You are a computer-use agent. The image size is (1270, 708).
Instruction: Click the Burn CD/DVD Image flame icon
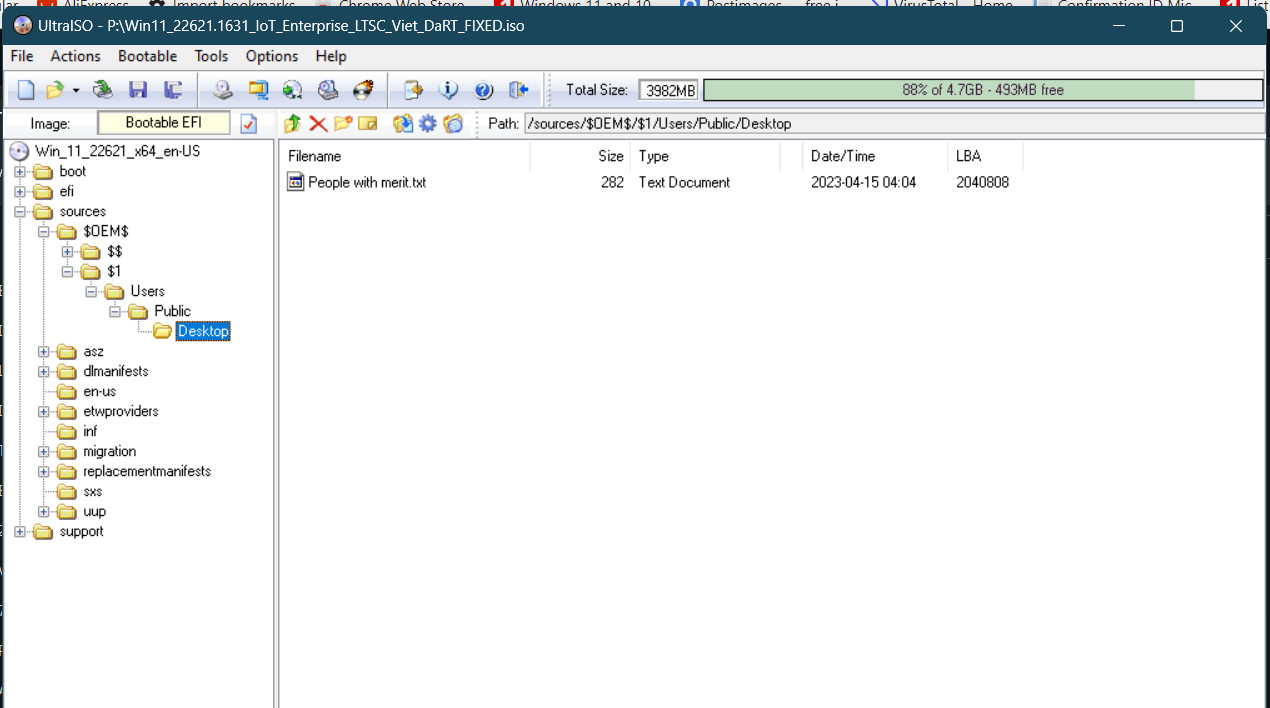point(363,90)
